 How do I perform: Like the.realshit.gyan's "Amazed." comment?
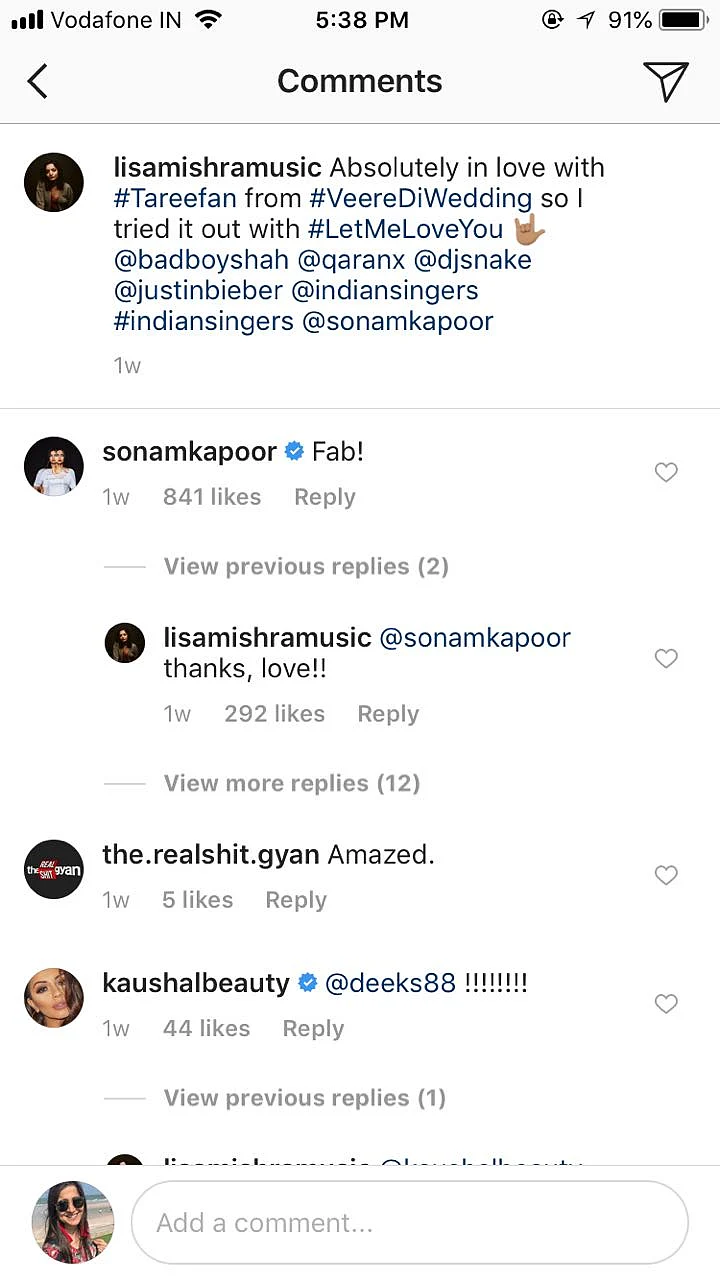click(666, 875)
